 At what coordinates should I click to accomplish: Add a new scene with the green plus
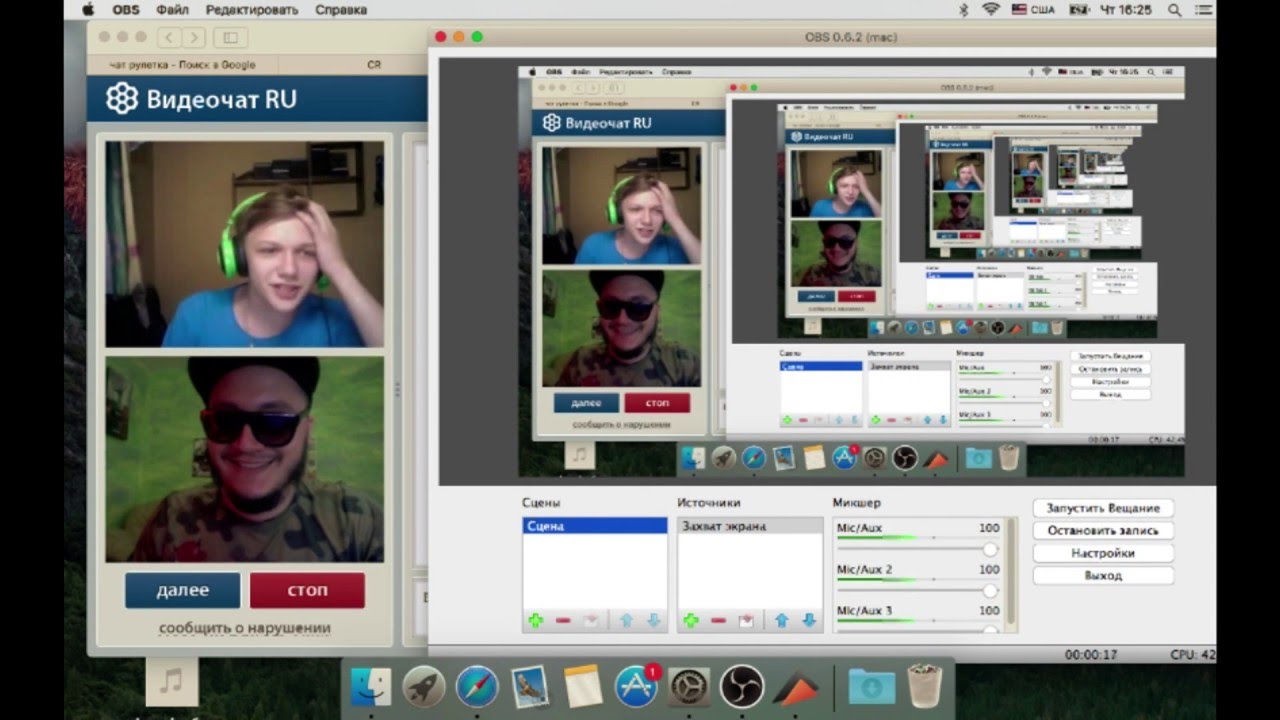(536, 621)
